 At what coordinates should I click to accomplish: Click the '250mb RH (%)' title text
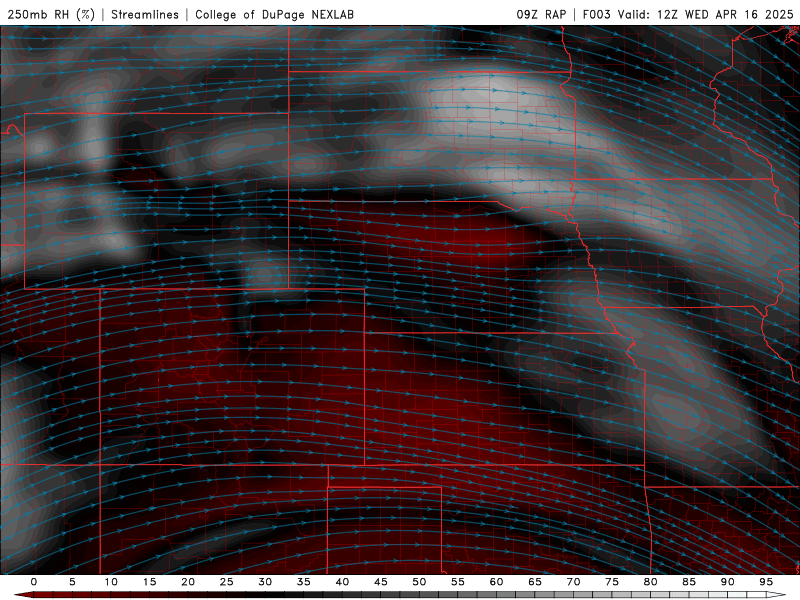52,14
